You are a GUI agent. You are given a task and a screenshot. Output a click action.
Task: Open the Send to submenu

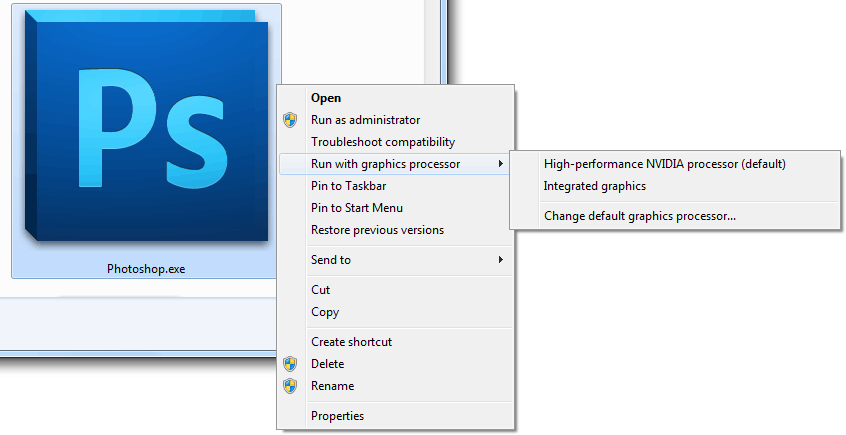tap(395, 260)
